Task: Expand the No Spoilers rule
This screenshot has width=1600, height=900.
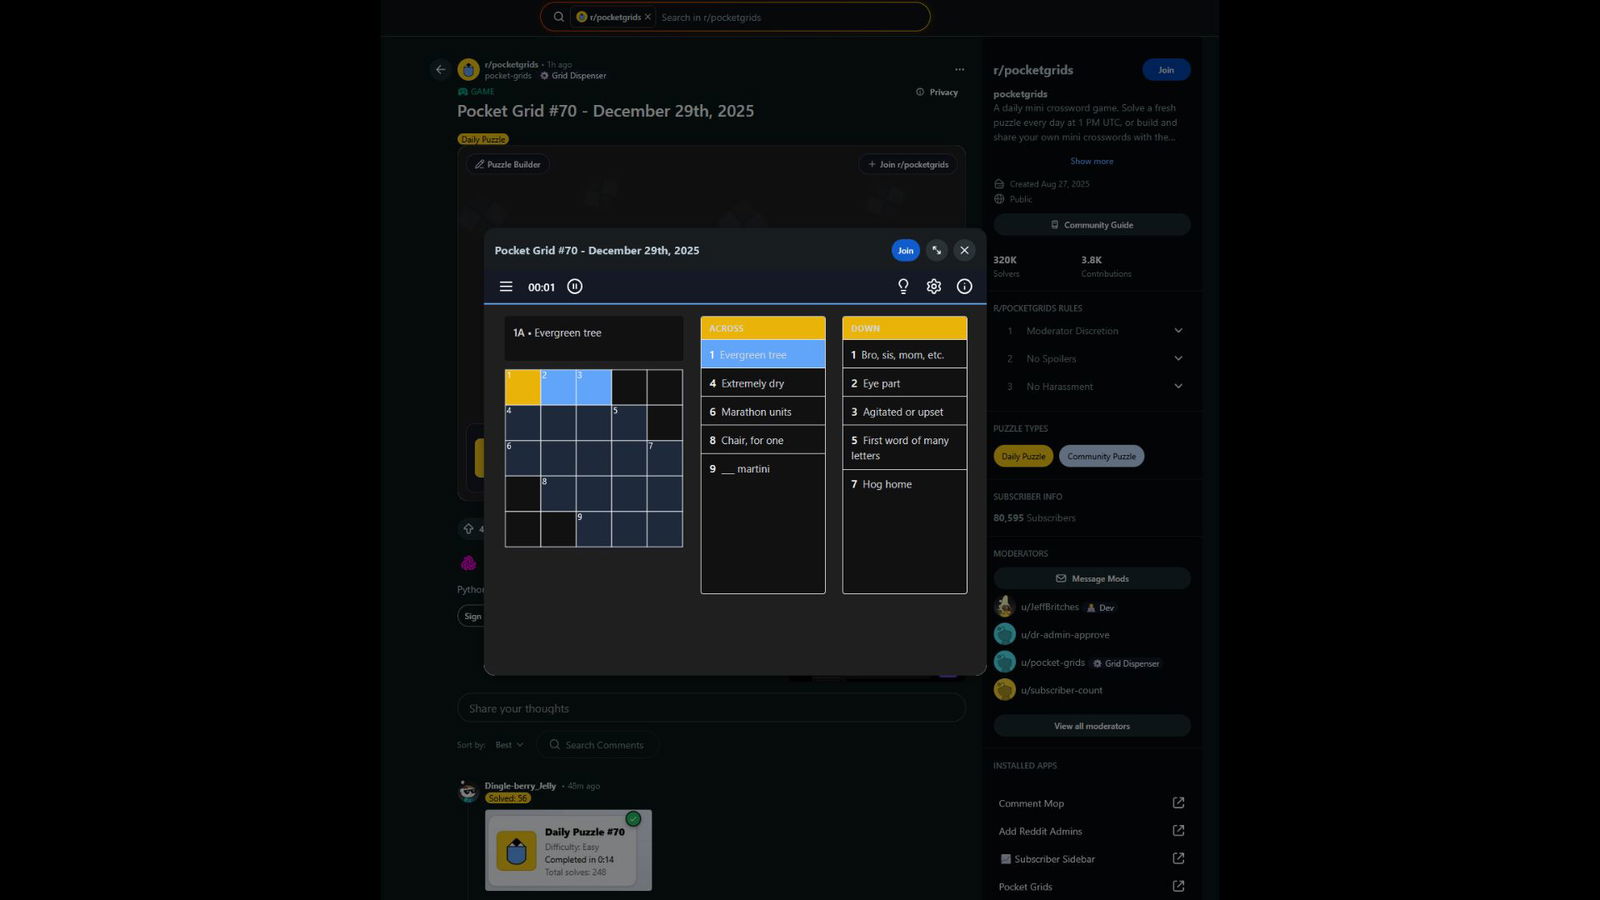Action: 1178,359
